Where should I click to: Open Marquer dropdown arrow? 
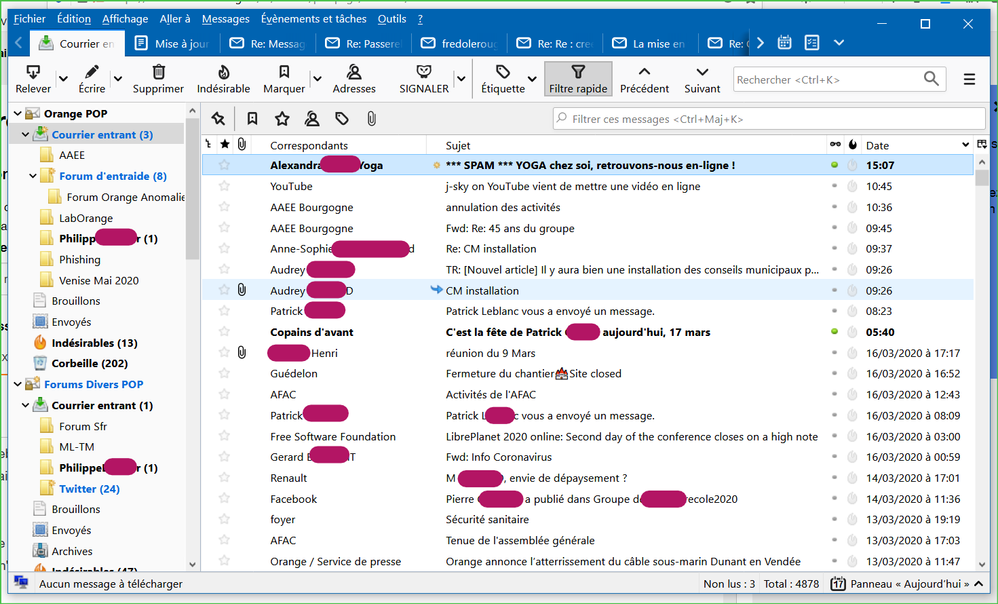click(x=317, y=80)
